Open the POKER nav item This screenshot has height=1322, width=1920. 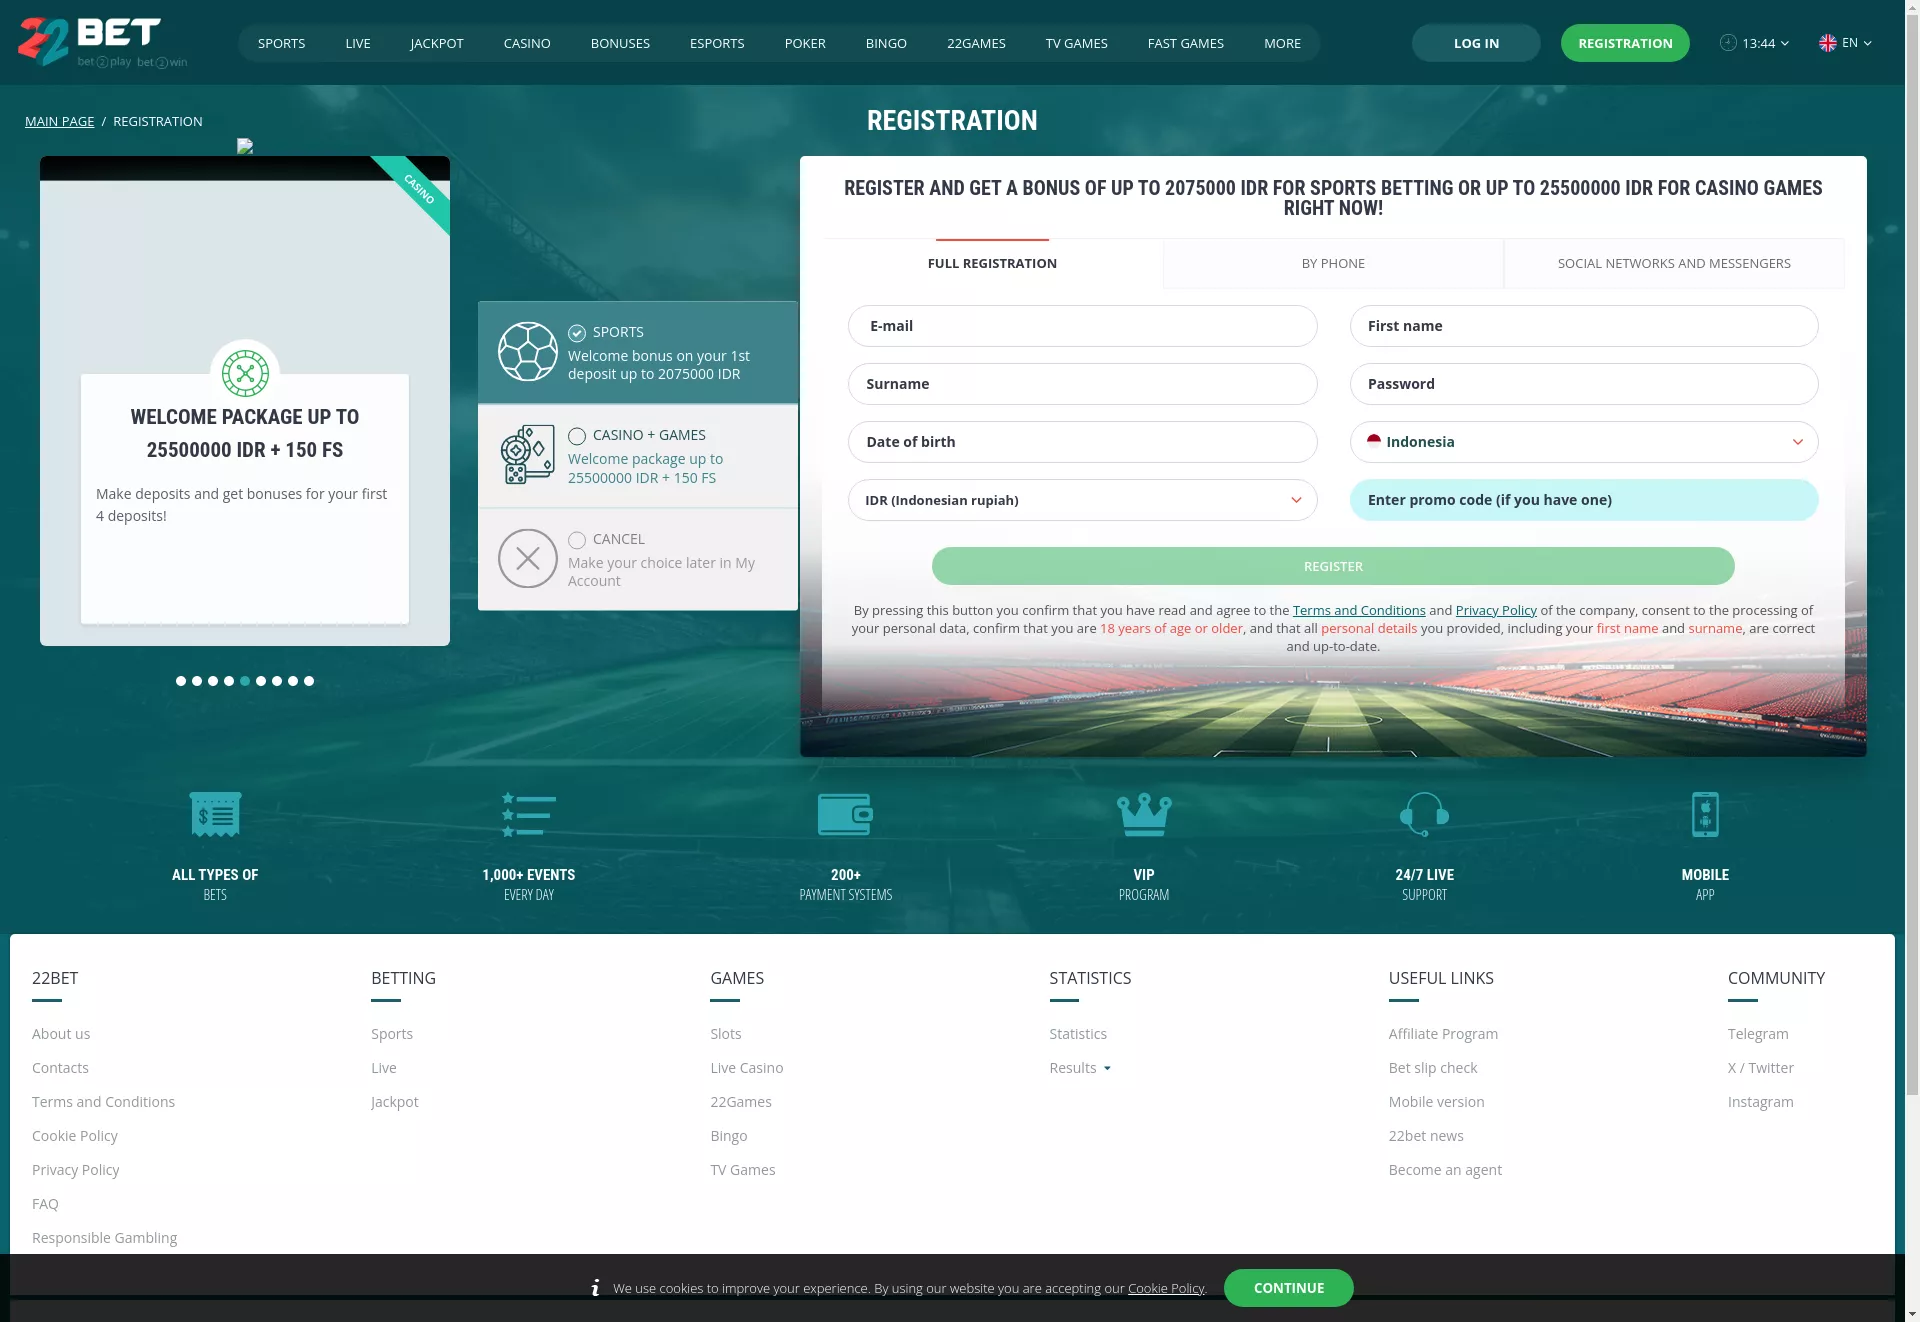click(x=805, y=43)
